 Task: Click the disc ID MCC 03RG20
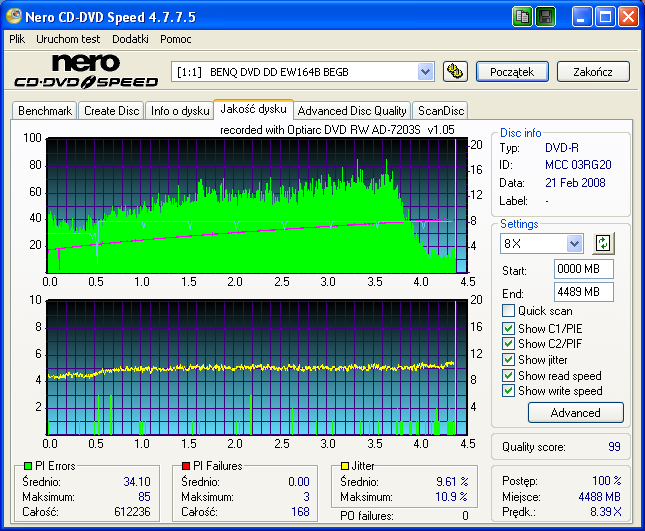point(578,165)
